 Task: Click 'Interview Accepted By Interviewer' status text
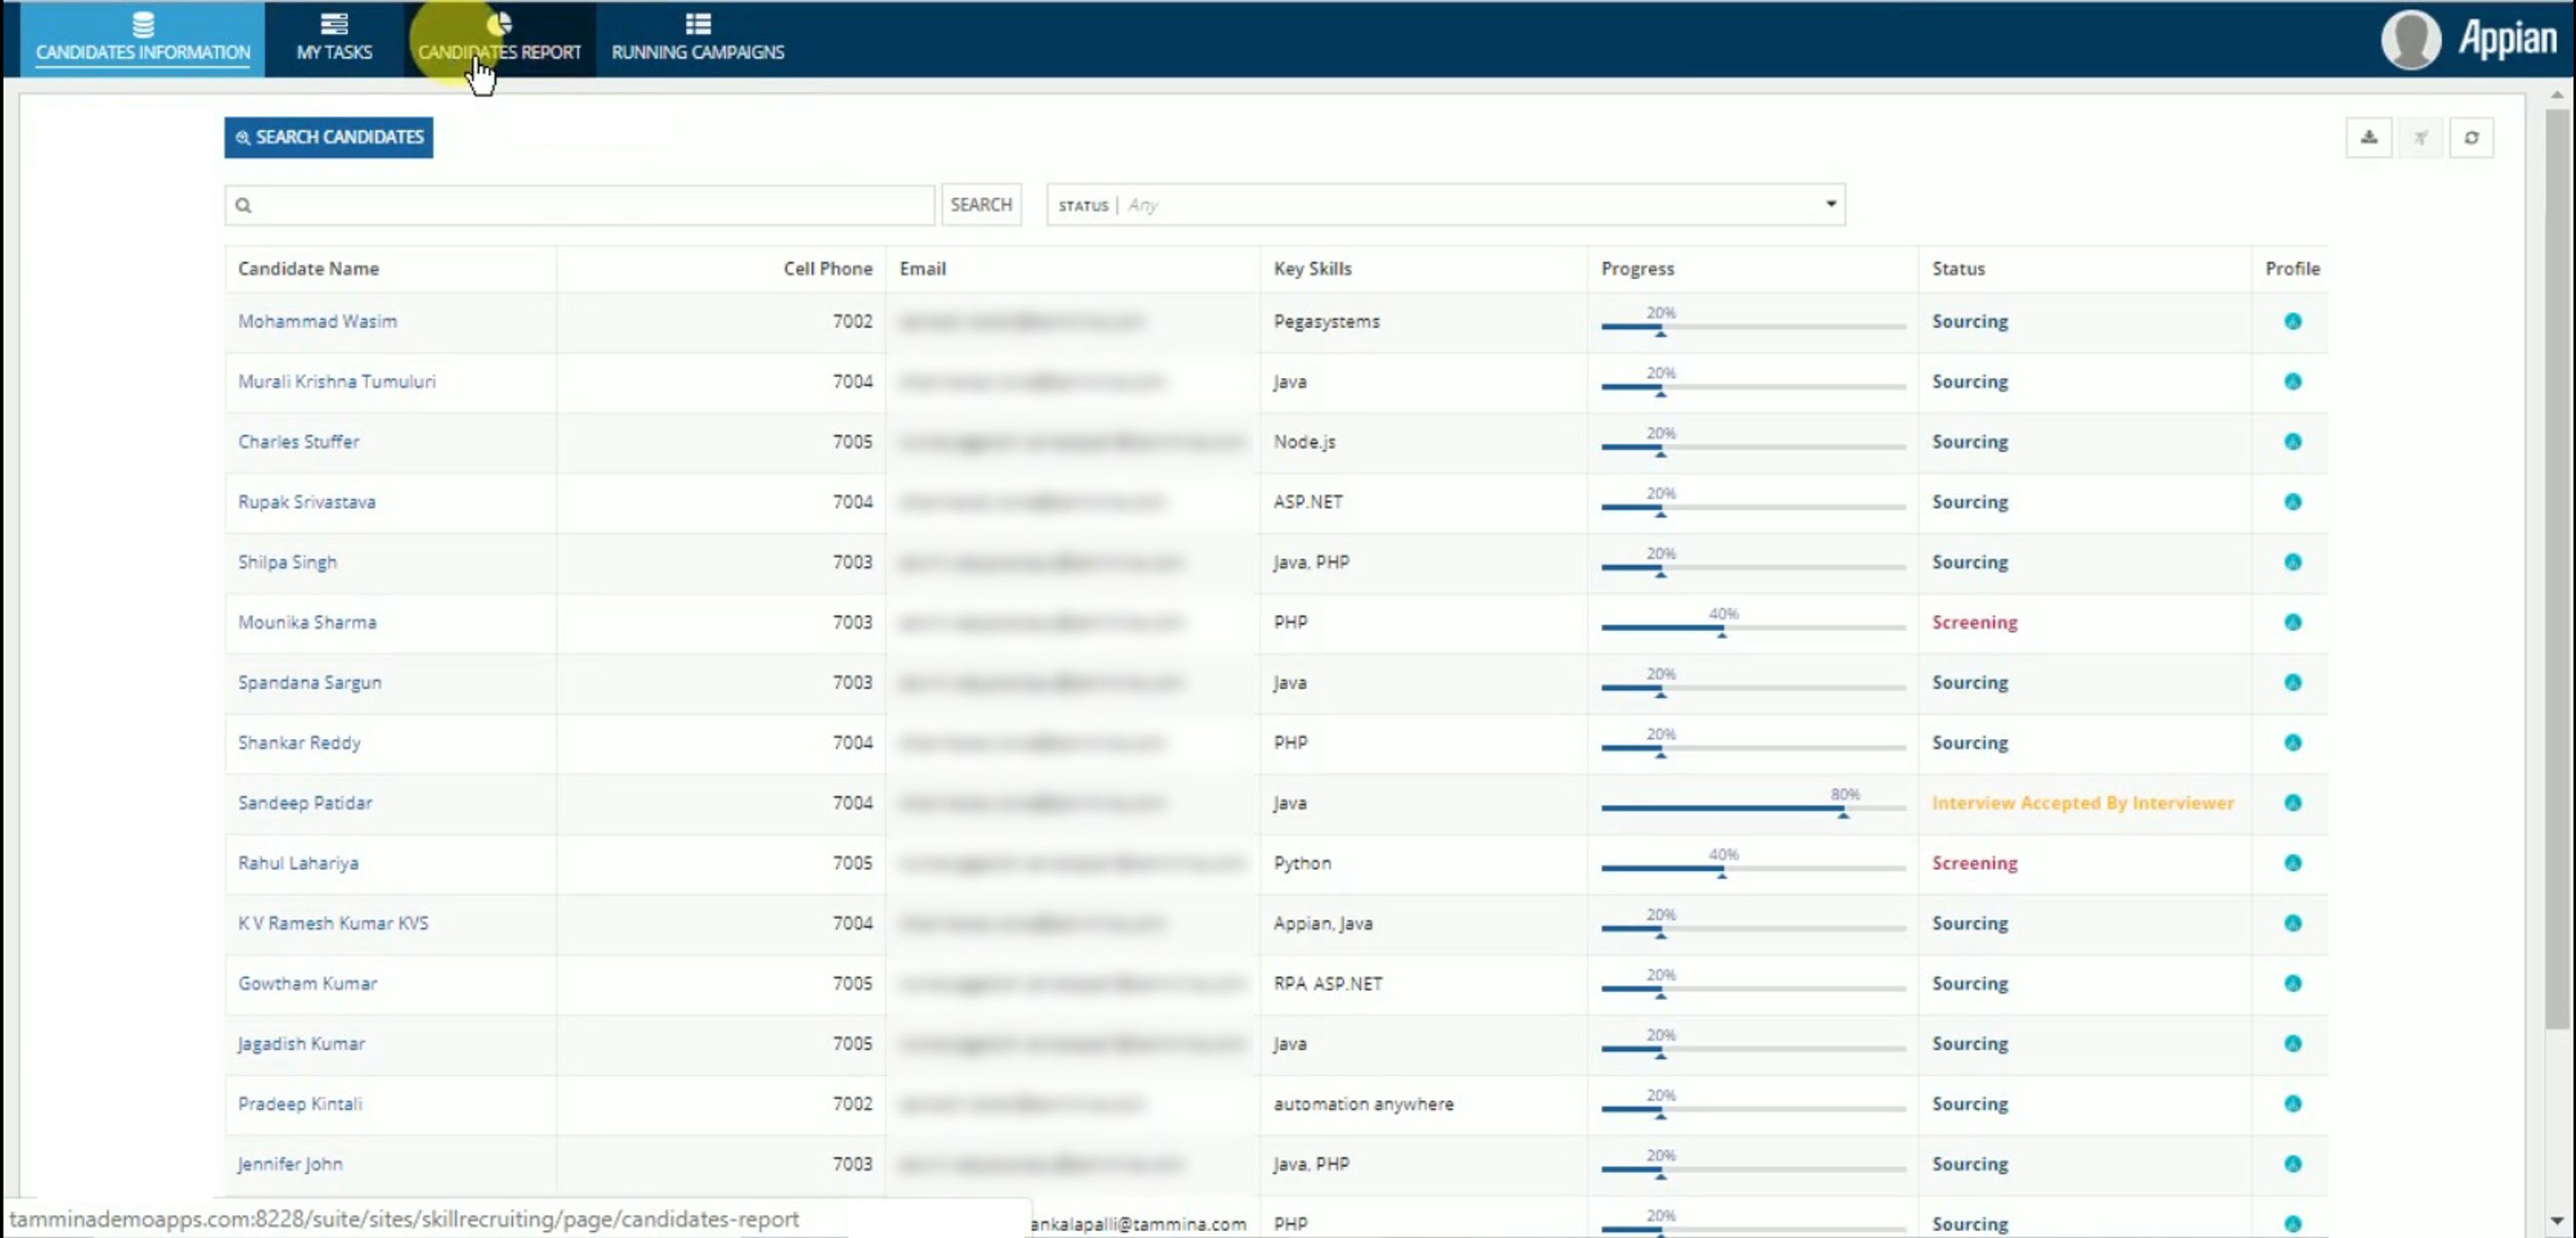point(2082,802)
